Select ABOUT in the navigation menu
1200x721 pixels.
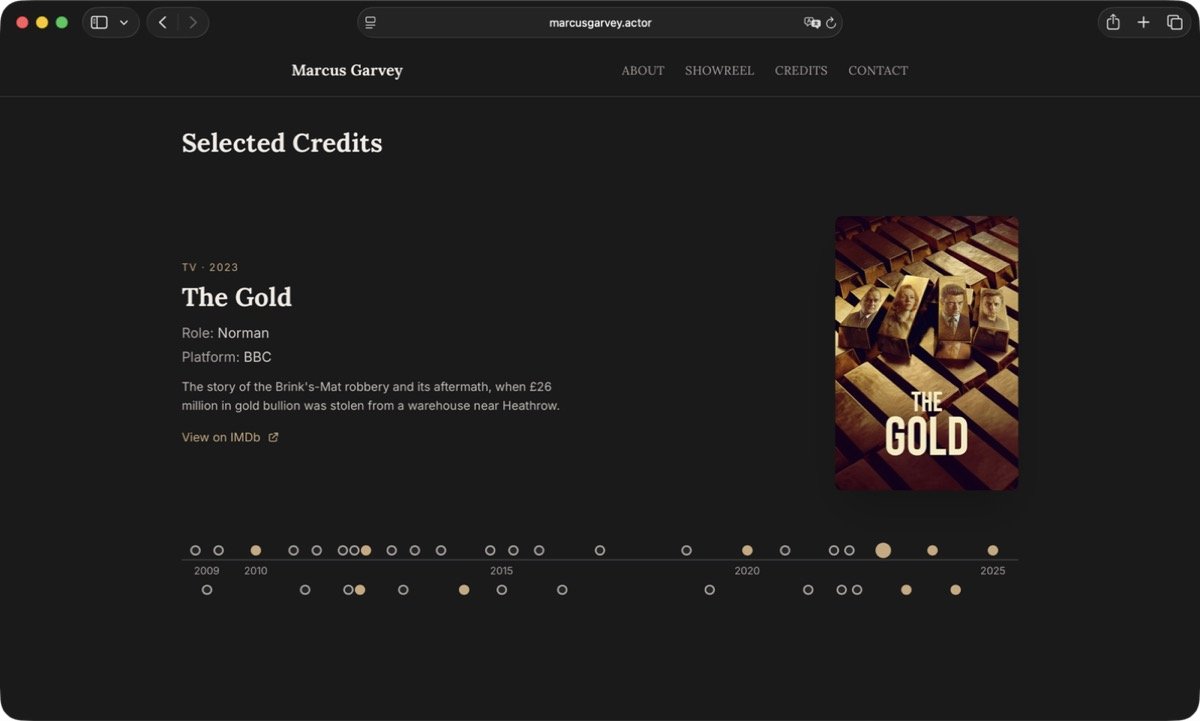tap(642, 70)
